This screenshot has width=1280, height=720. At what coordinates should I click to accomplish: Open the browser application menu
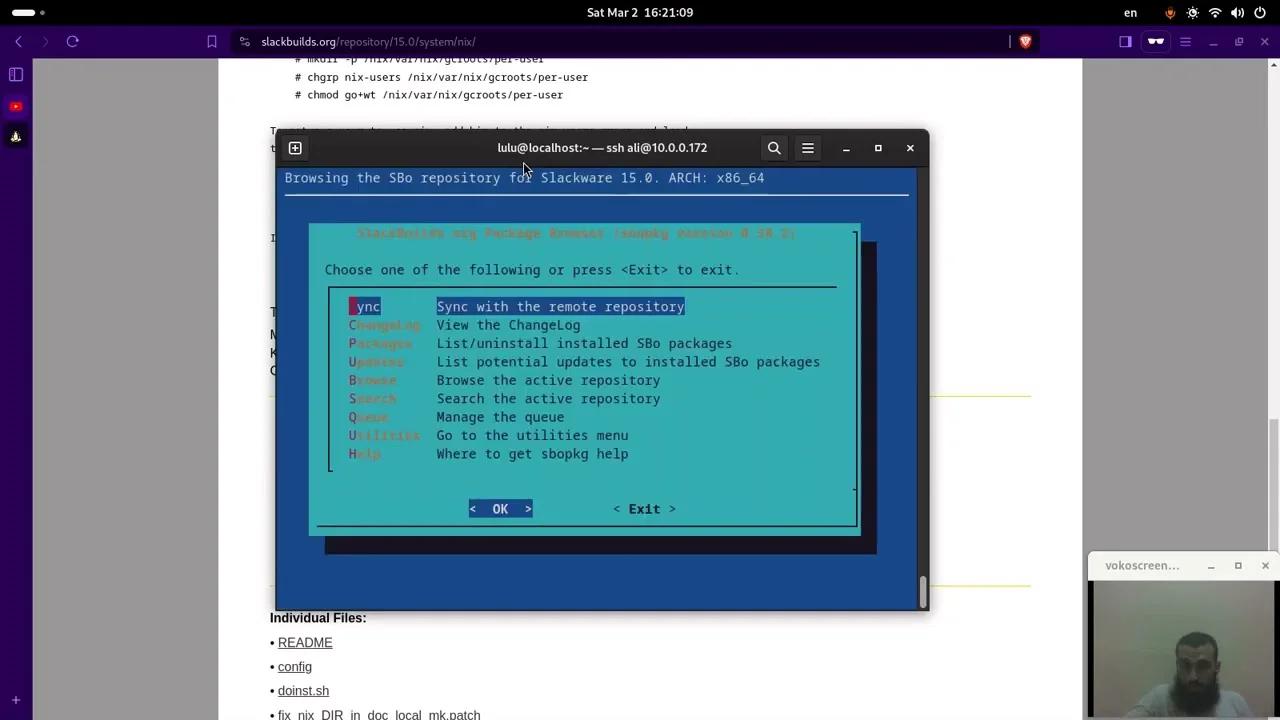(1185, 41)
